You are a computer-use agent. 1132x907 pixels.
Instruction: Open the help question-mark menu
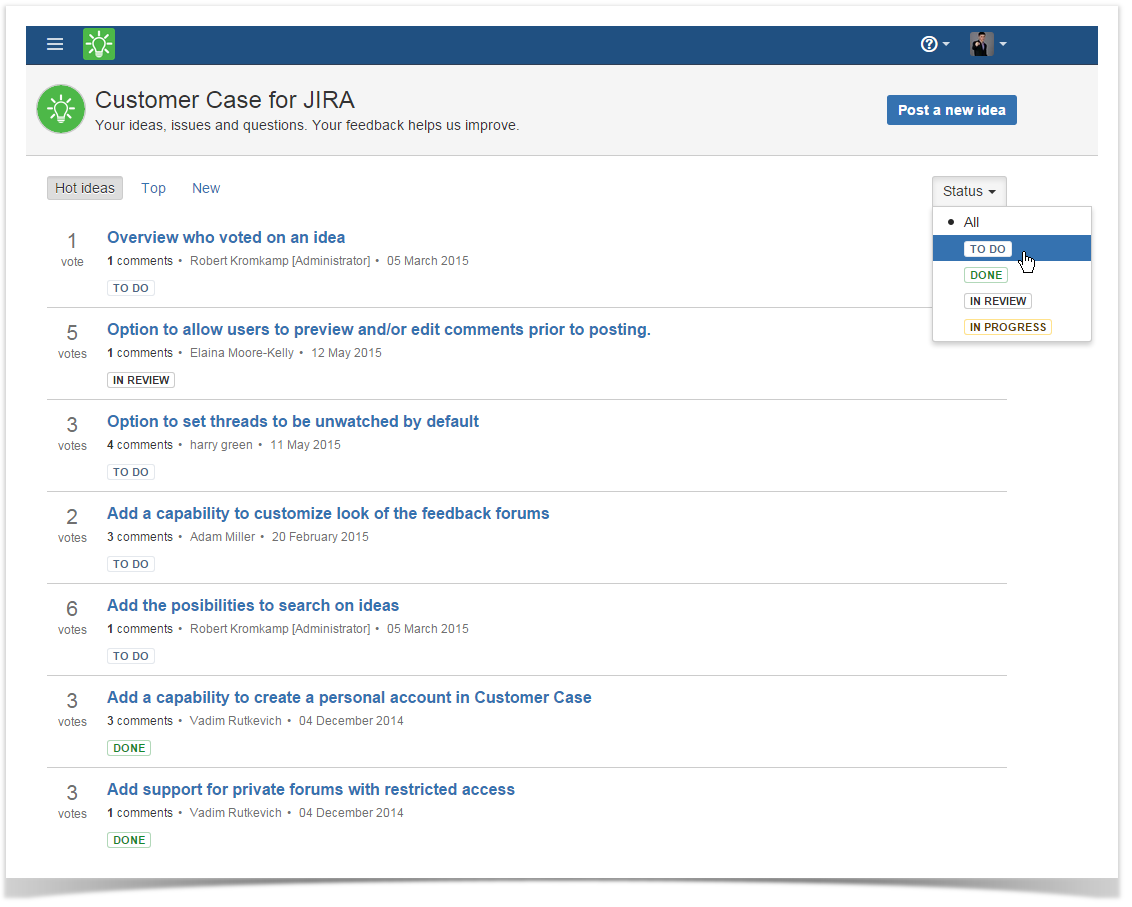coord(934,44)
